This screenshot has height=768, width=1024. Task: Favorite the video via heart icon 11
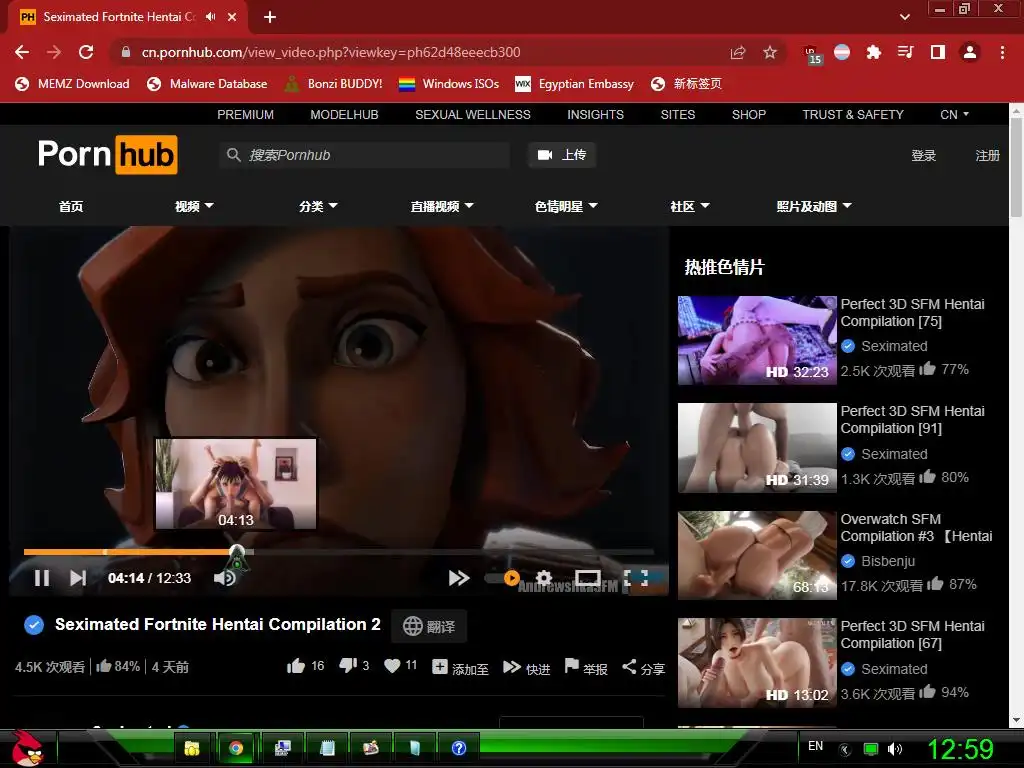[x=400, y=666]
